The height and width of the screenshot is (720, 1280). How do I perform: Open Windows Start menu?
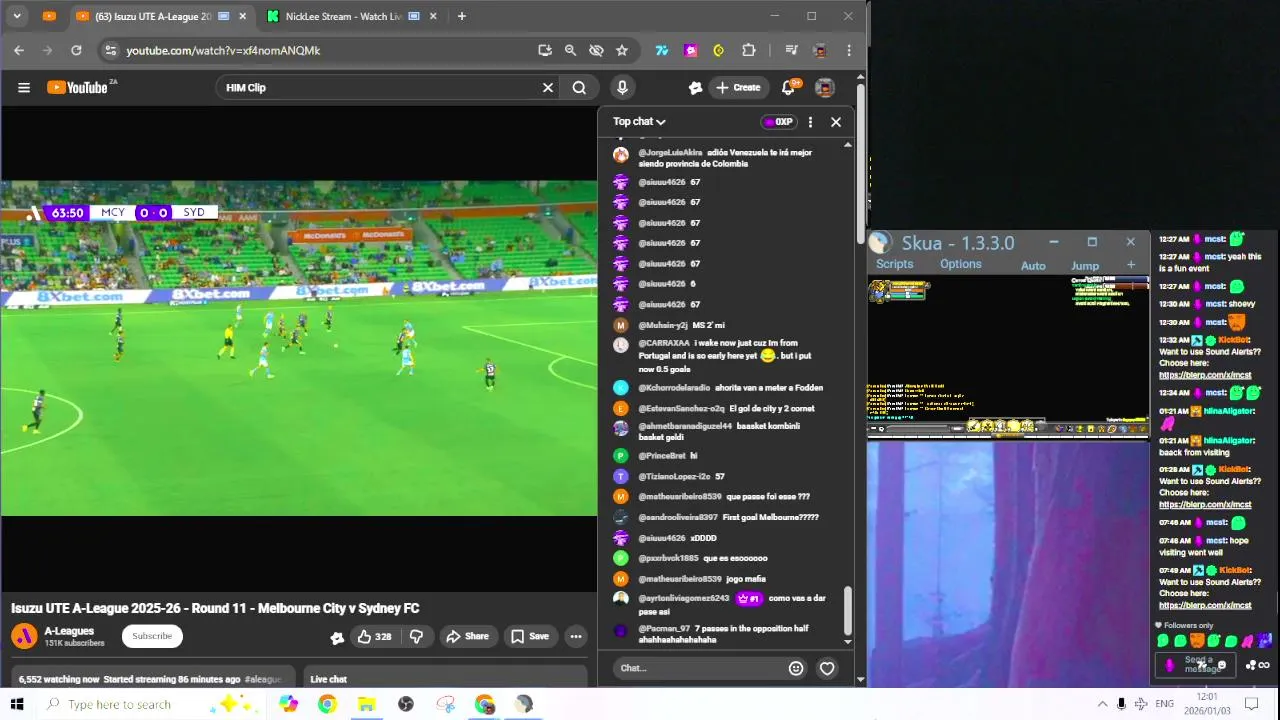pos(16,704)
